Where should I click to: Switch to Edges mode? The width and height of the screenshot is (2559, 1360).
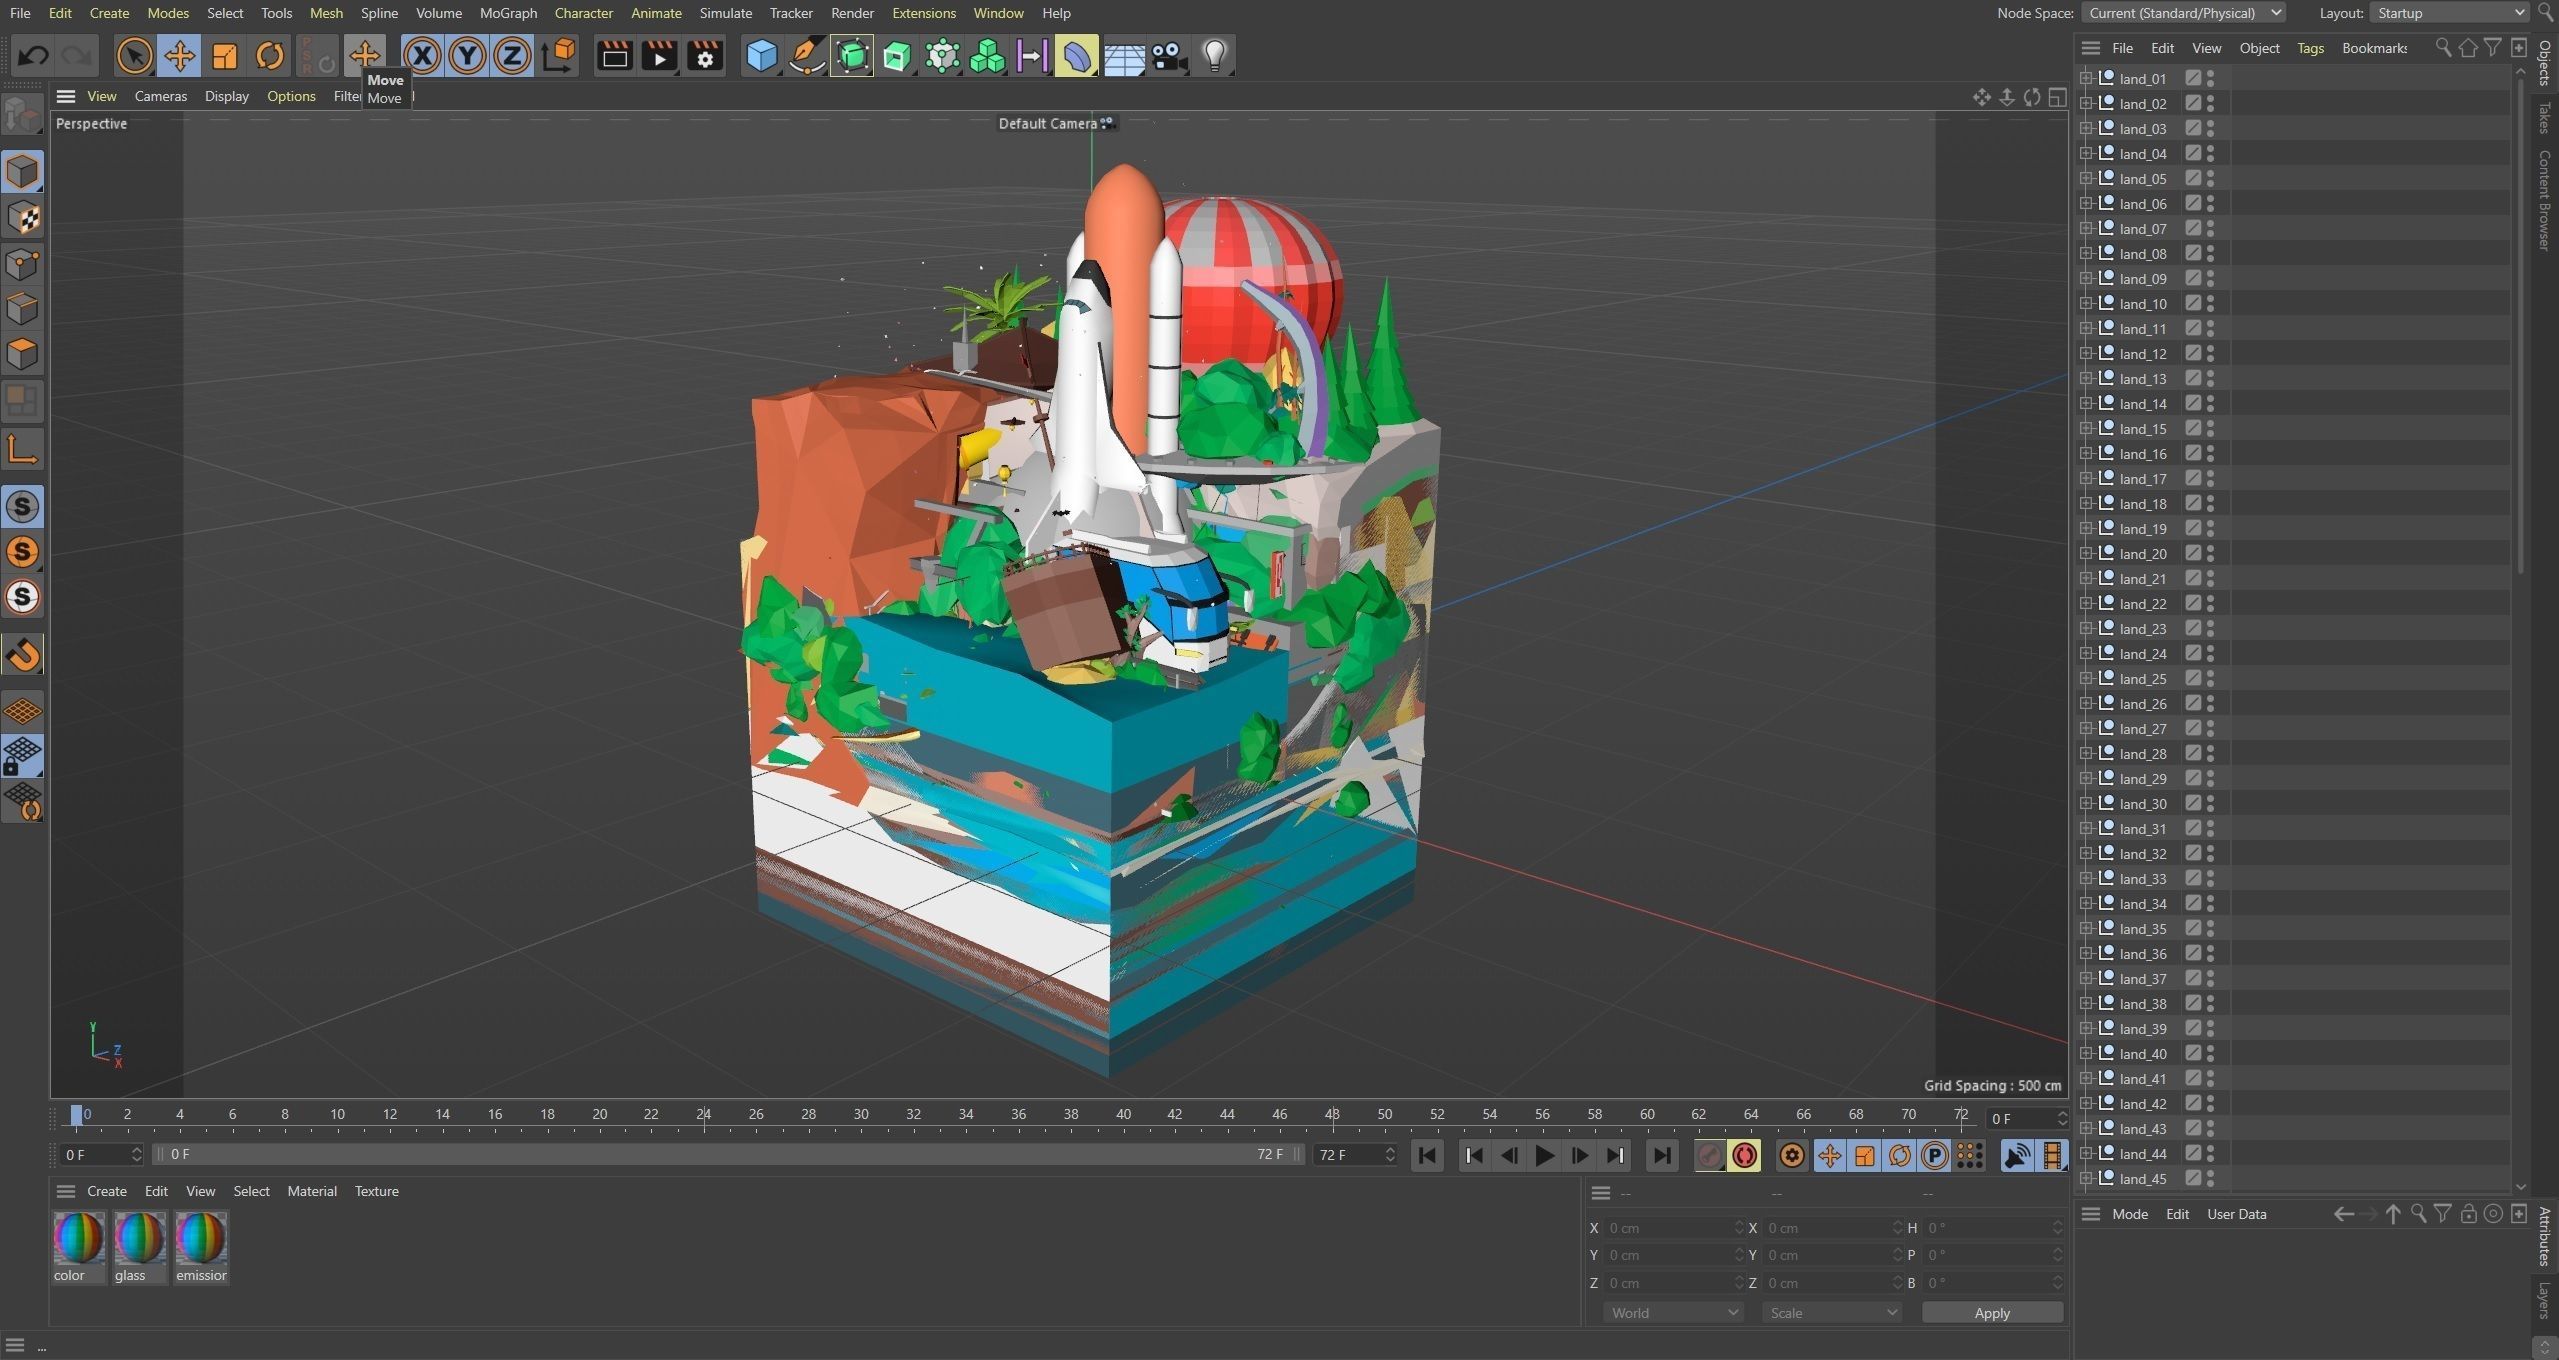tap(22, 309)
